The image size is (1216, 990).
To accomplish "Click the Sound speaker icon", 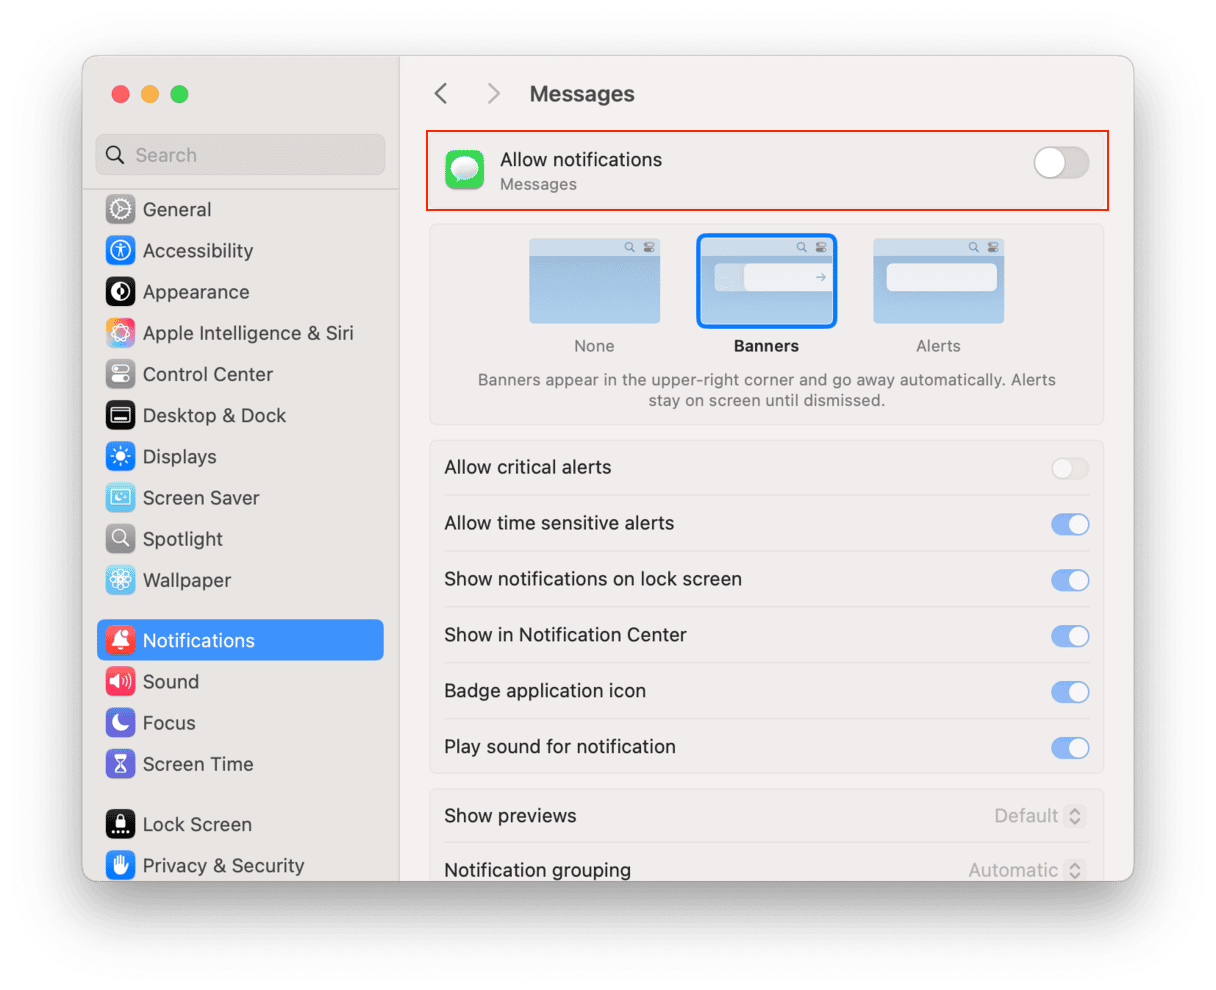I will coord(120,681).
